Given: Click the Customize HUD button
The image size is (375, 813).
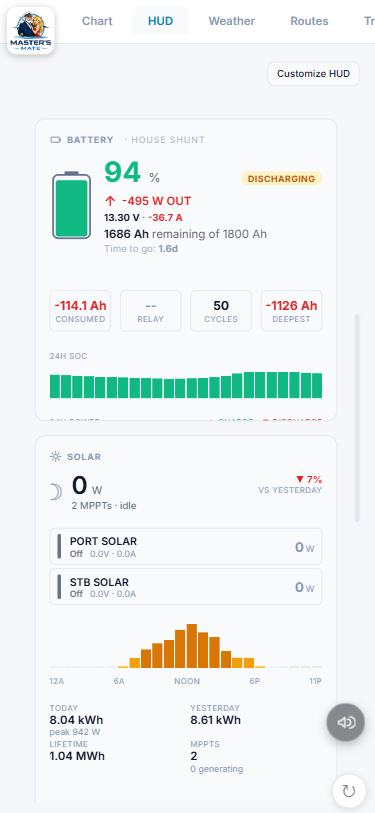Looking at the screenshot, I should [313, 74].
